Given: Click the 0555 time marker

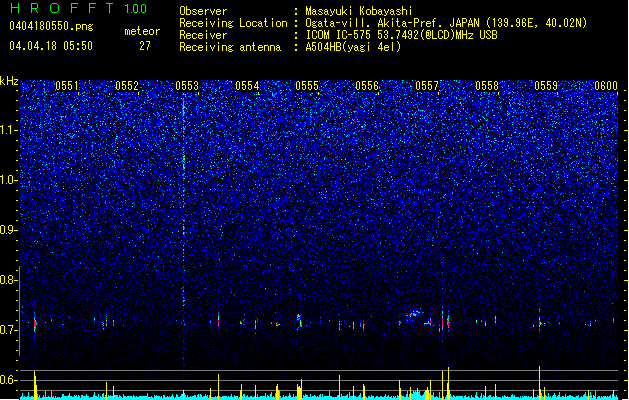Looking at the screenshot, I should 307,86.
